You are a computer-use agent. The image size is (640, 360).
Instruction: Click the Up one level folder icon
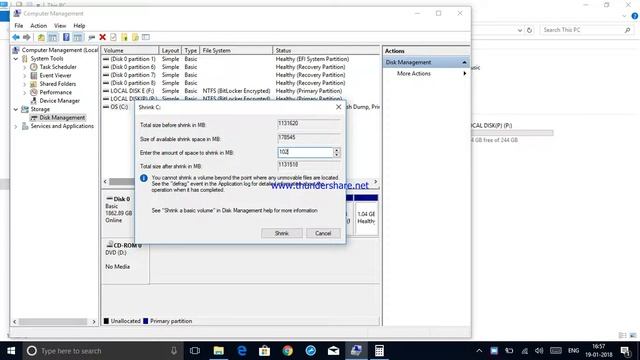click(41, 37)
